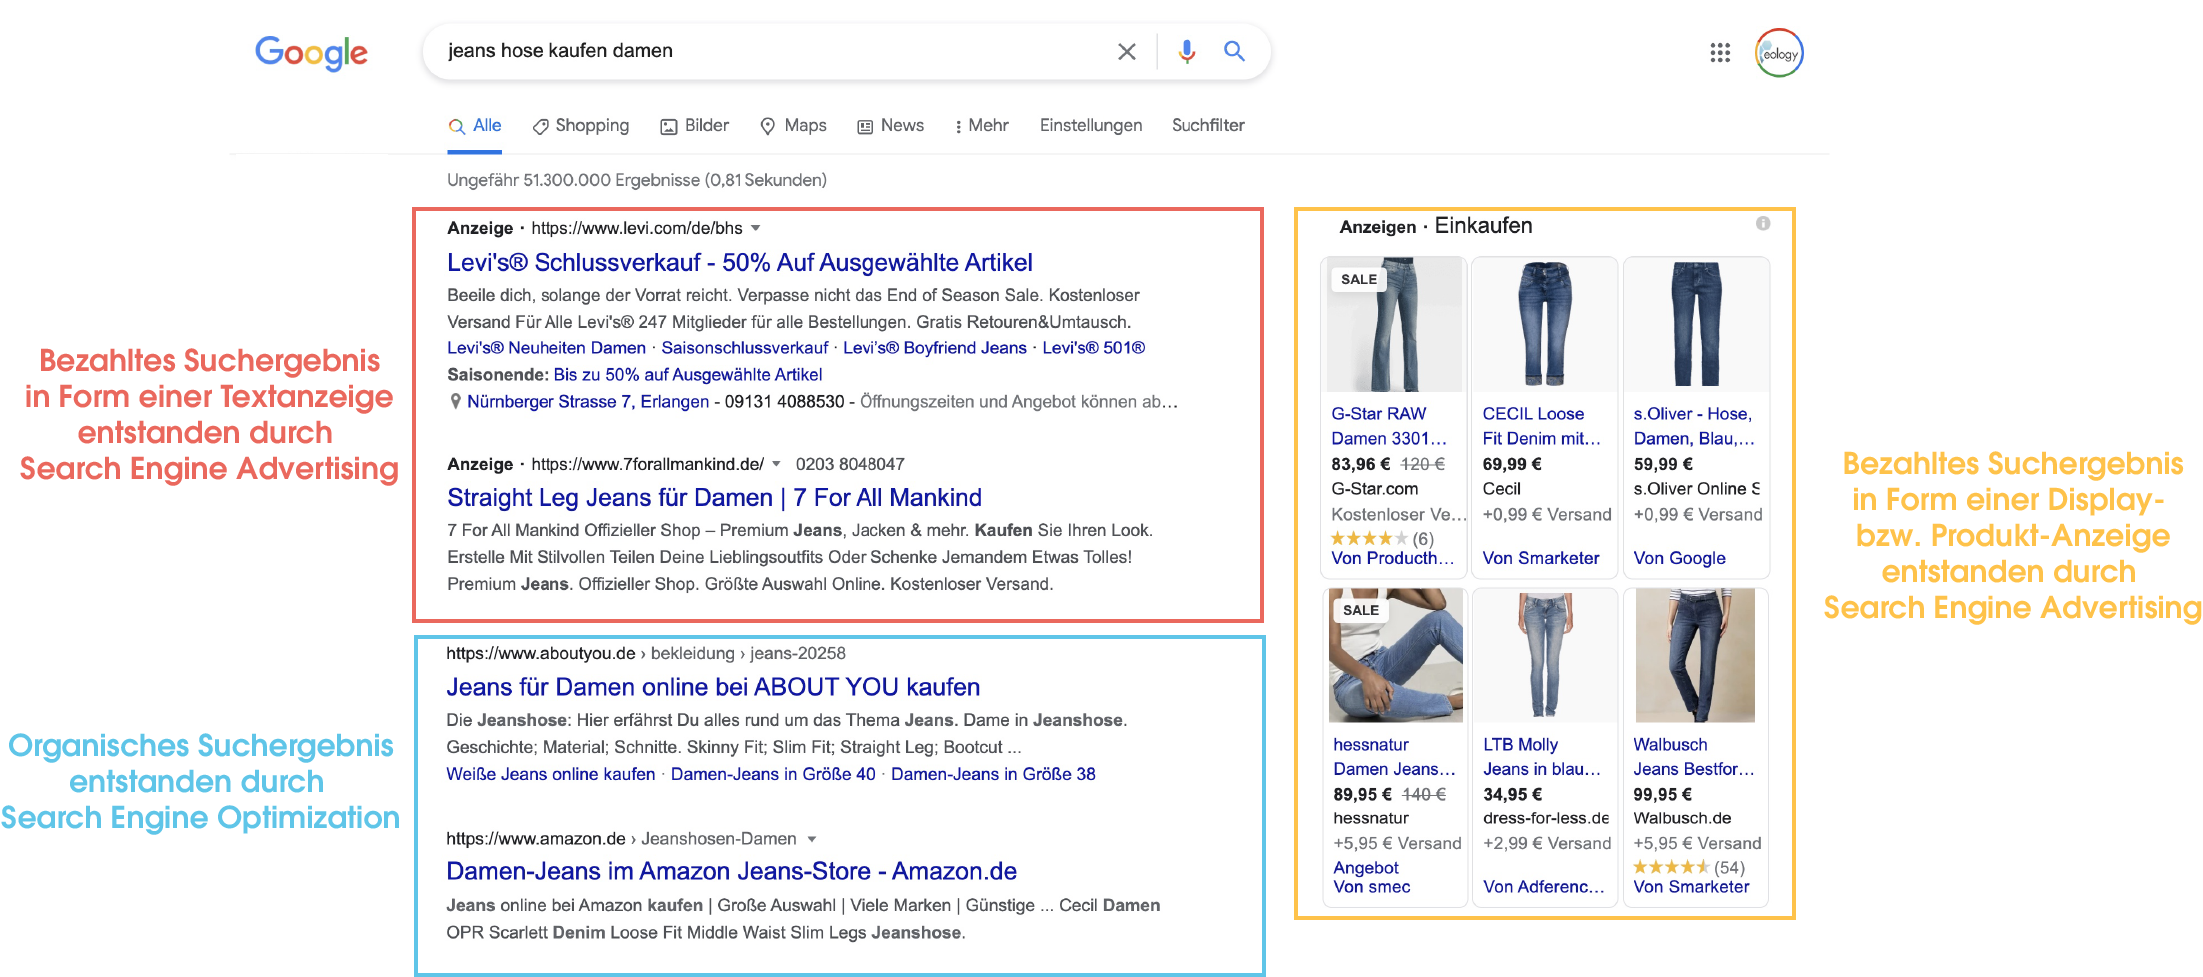Click the blue magnifier search button
Screen dimensions: 2203x977
[x=1235, y=51]
